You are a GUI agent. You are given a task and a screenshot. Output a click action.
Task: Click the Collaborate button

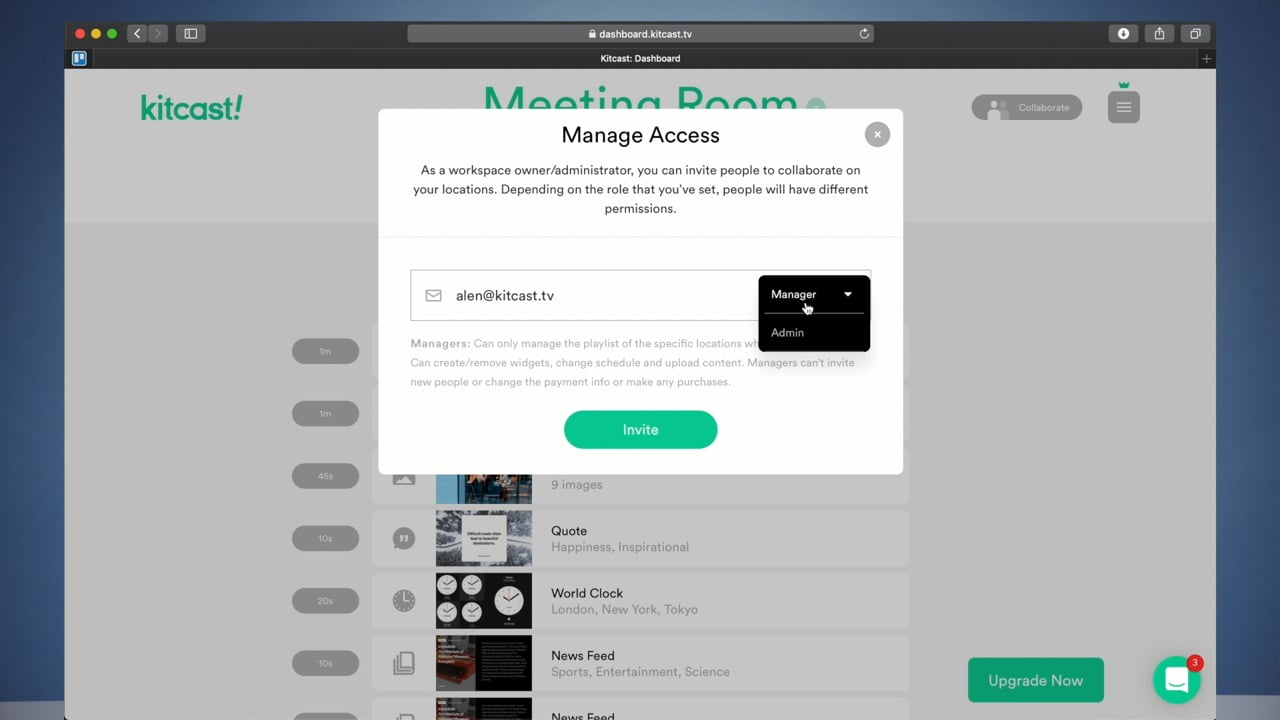(x=1027, y=107)
